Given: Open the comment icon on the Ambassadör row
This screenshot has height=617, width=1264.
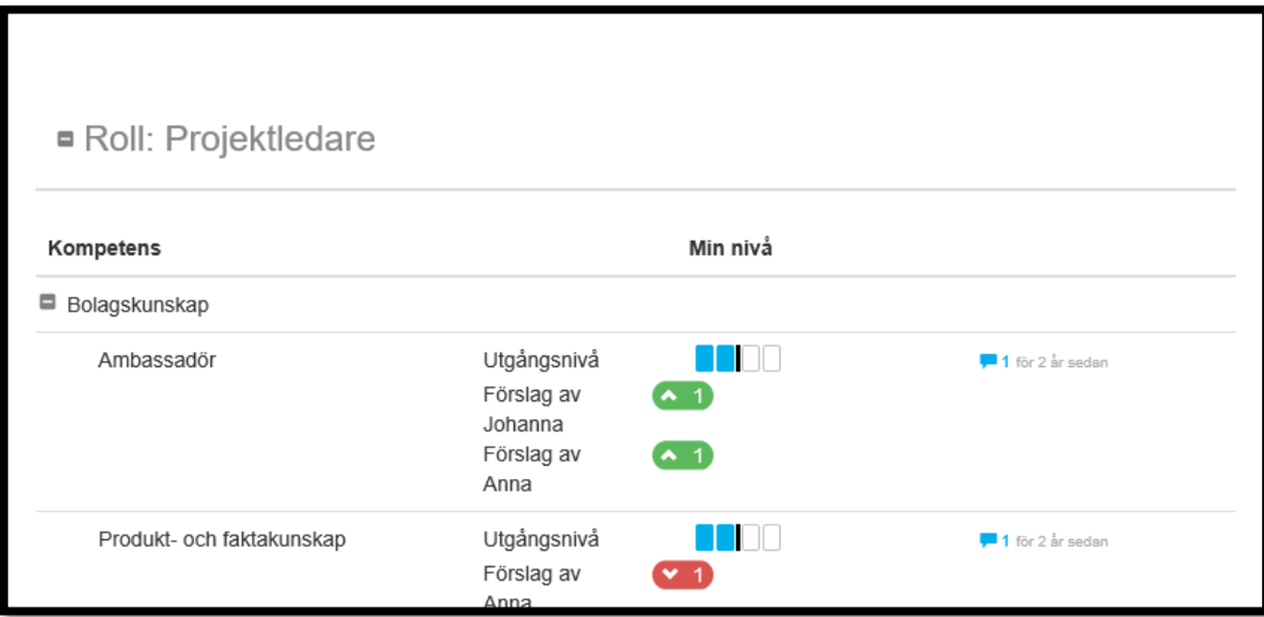Looking at the screenshot, I should [x=988, y=362].
